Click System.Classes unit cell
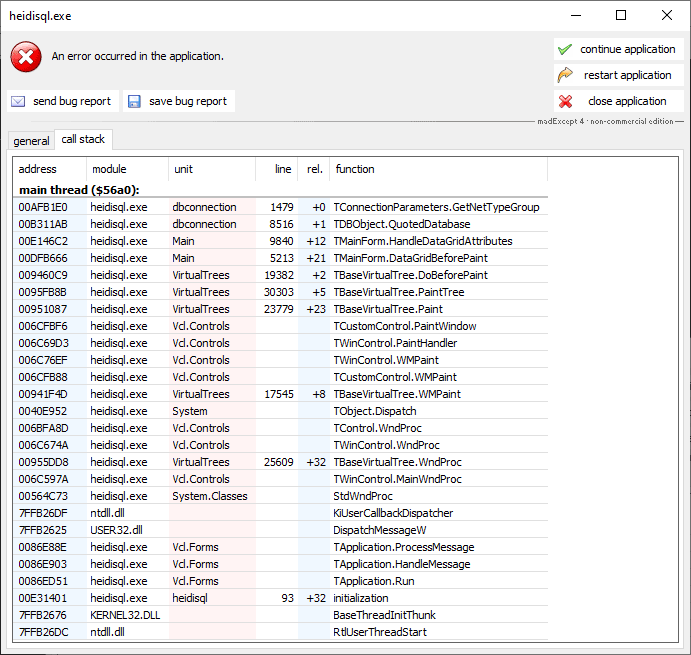Screen dimensions: 691x655 (210, 496)
